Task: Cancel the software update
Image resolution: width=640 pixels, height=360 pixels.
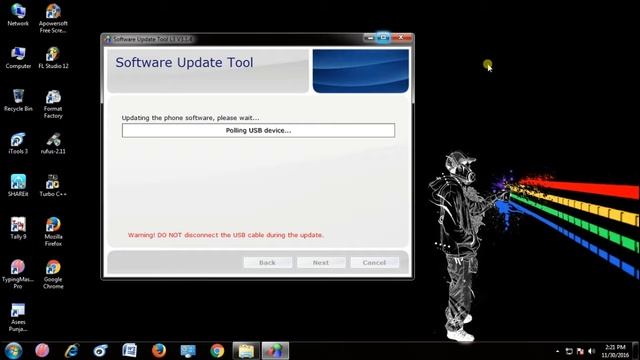Action: [374, 262]
